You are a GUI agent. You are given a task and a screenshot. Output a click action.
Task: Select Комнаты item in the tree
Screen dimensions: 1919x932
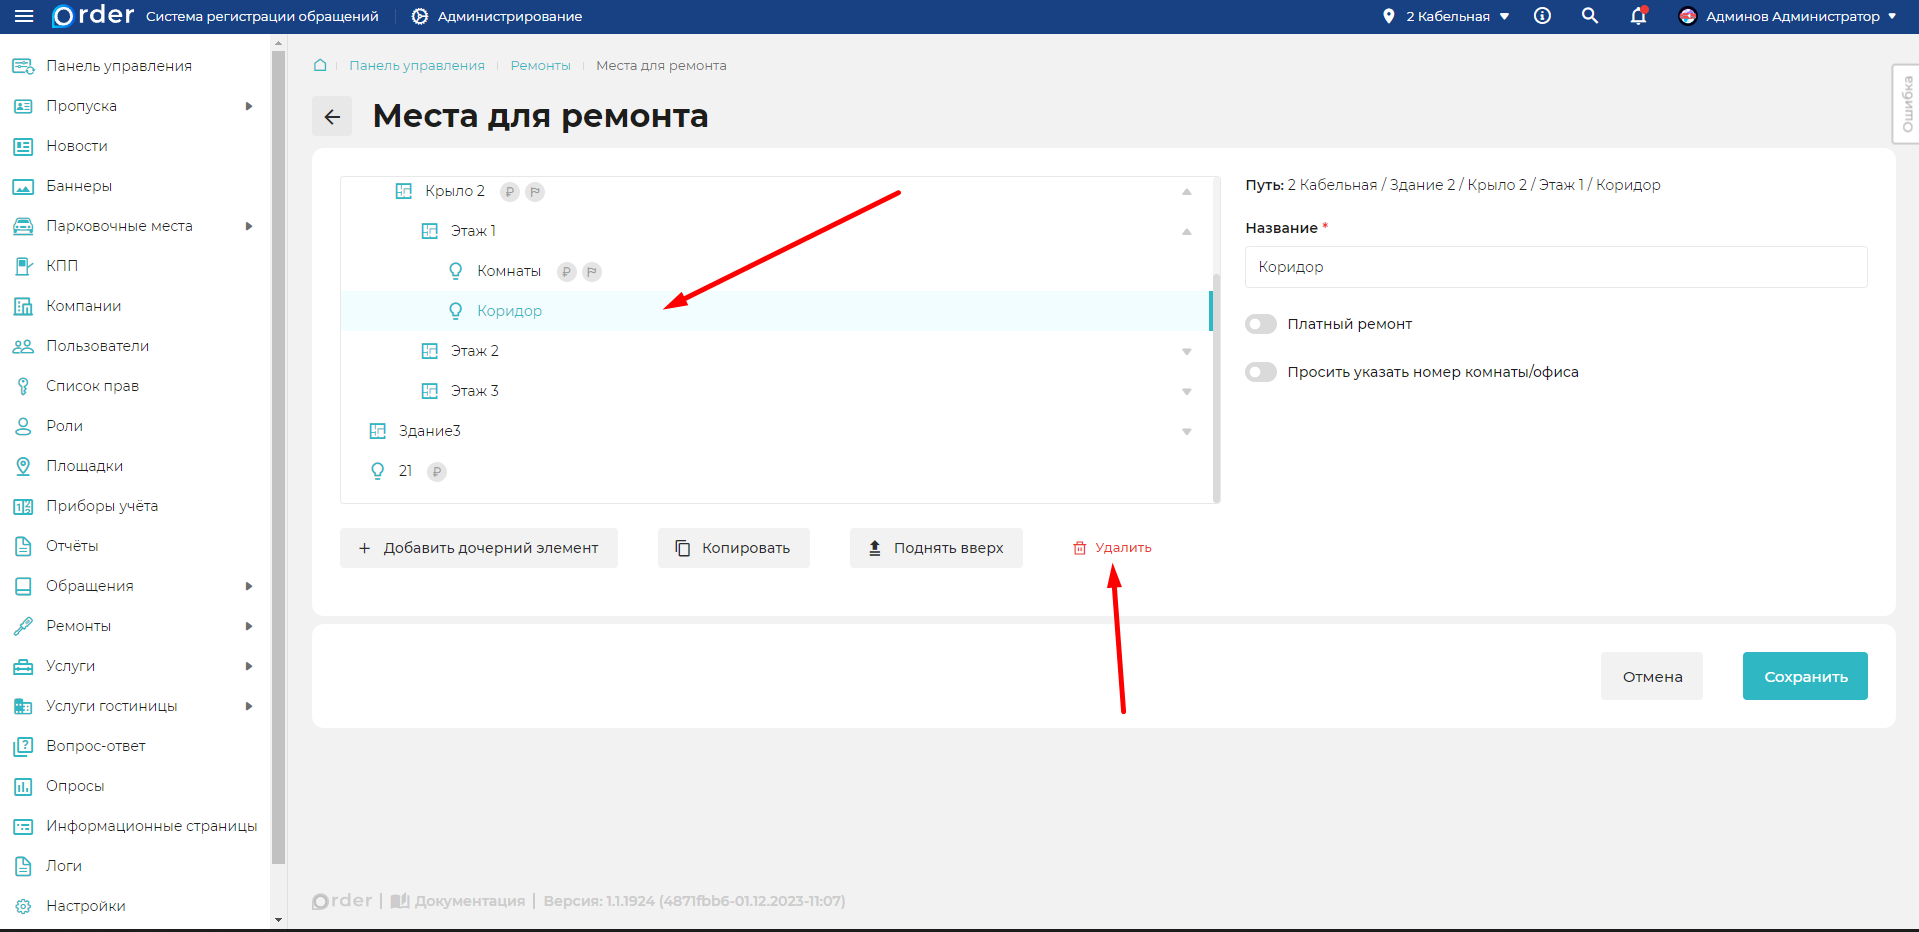508,271
